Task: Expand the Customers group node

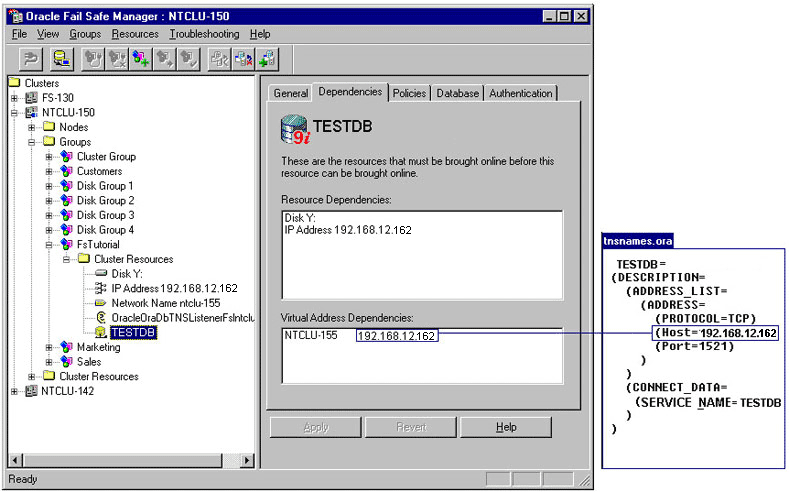Action: coord(49,172)
